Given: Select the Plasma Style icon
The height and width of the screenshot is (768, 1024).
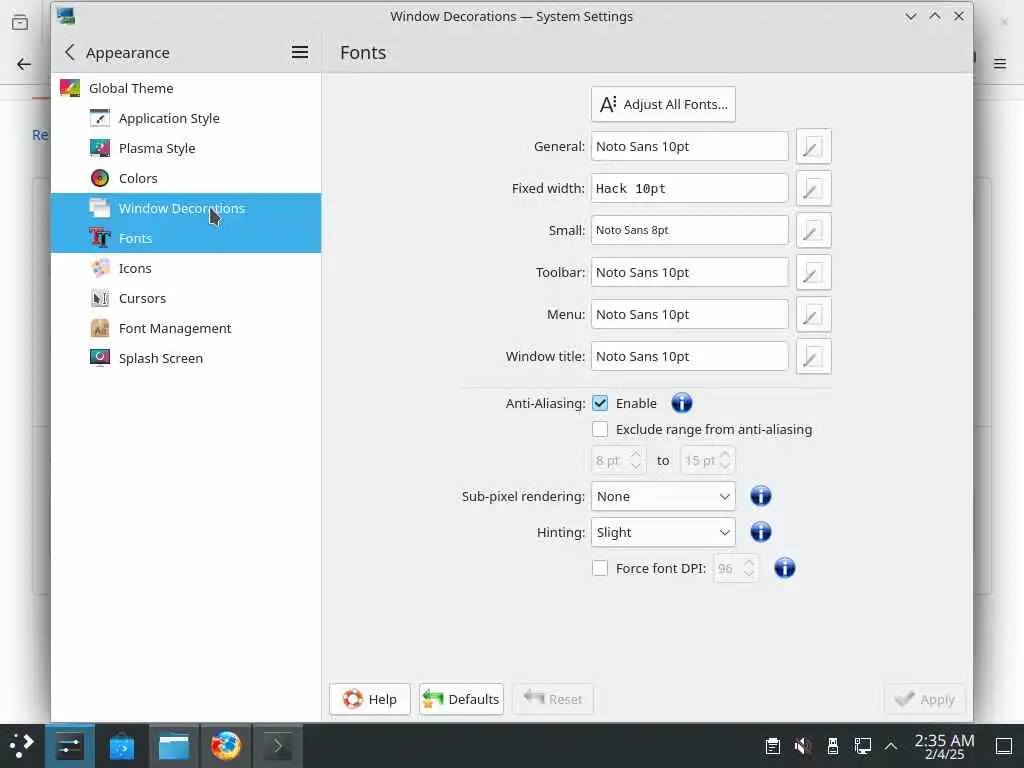Looking at the screenshot, I should tap(99, 148).
